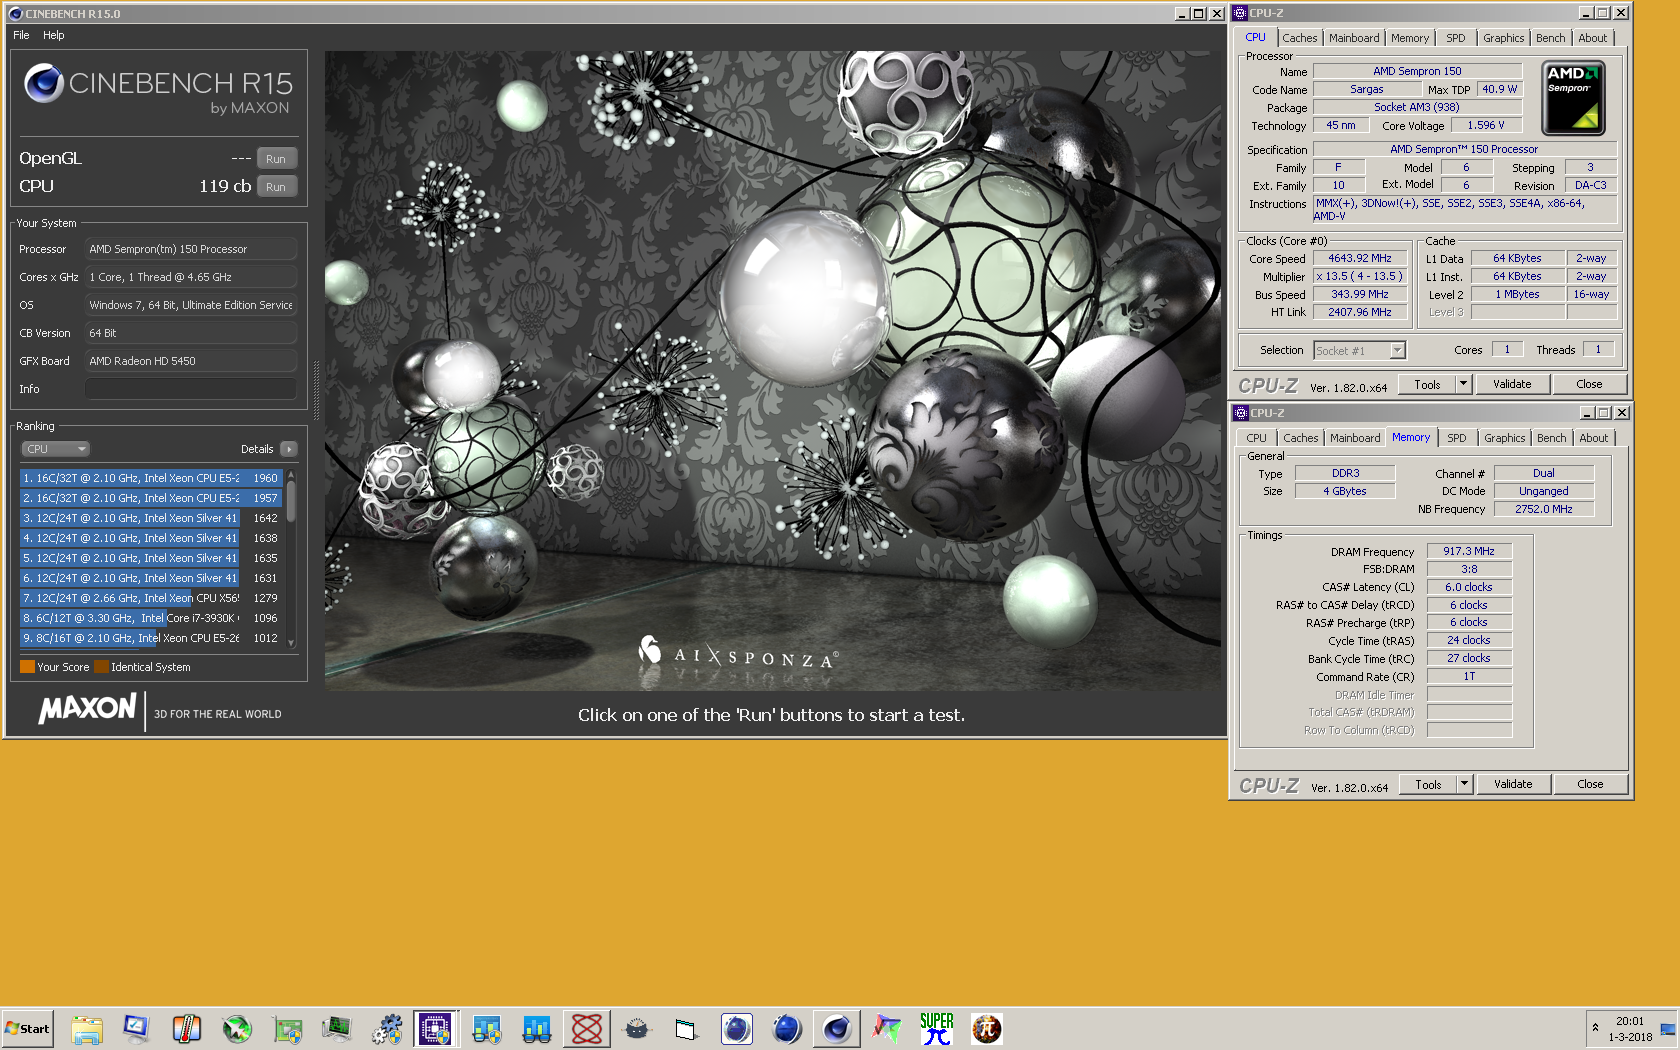Viewport: 1680px width, 1050px height.
Task: Click the brown Identical System legend swatch
Action: (101, 667)
